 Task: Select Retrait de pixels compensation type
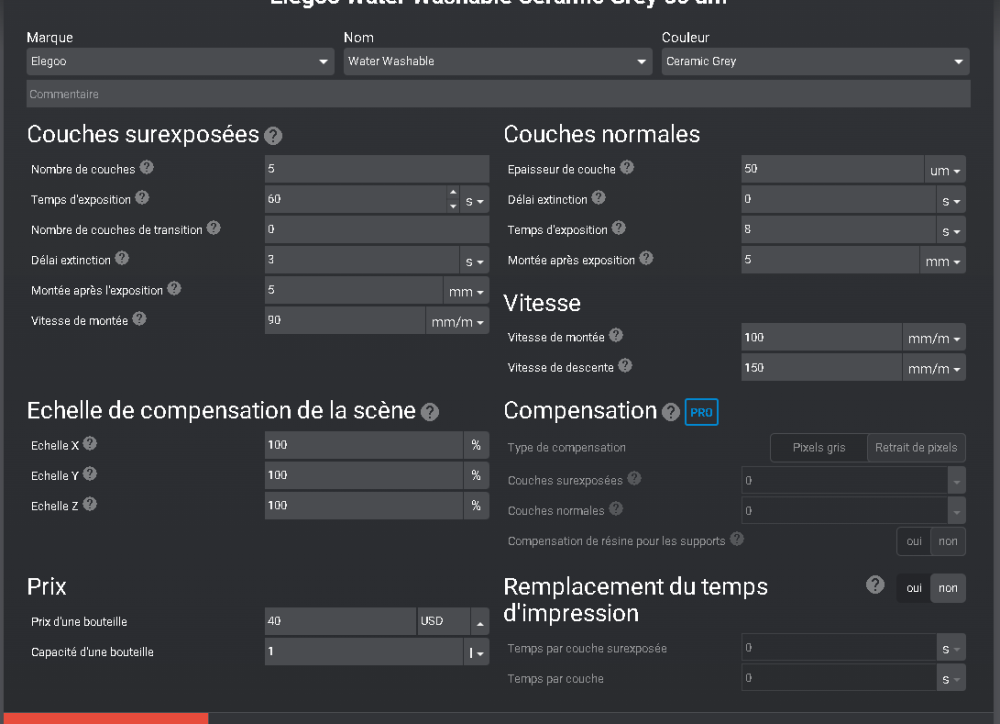click(915, 448)
